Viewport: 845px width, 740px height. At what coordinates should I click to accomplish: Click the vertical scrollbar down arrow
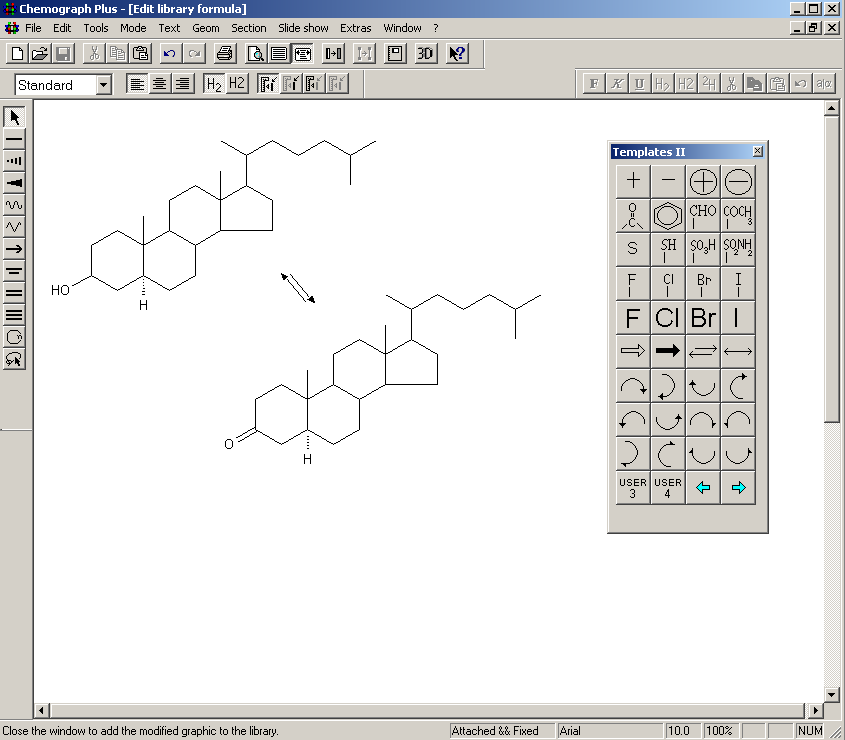[832, 695]
